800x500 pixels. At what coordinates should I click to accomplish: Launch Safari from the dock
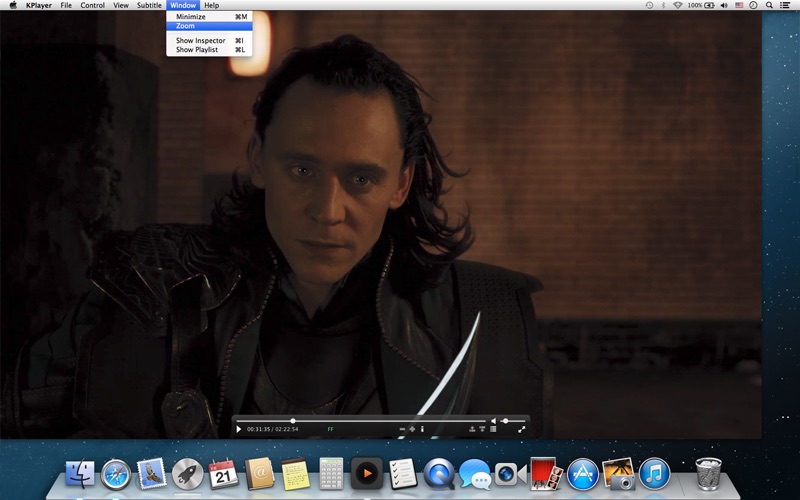pos(116,474)
